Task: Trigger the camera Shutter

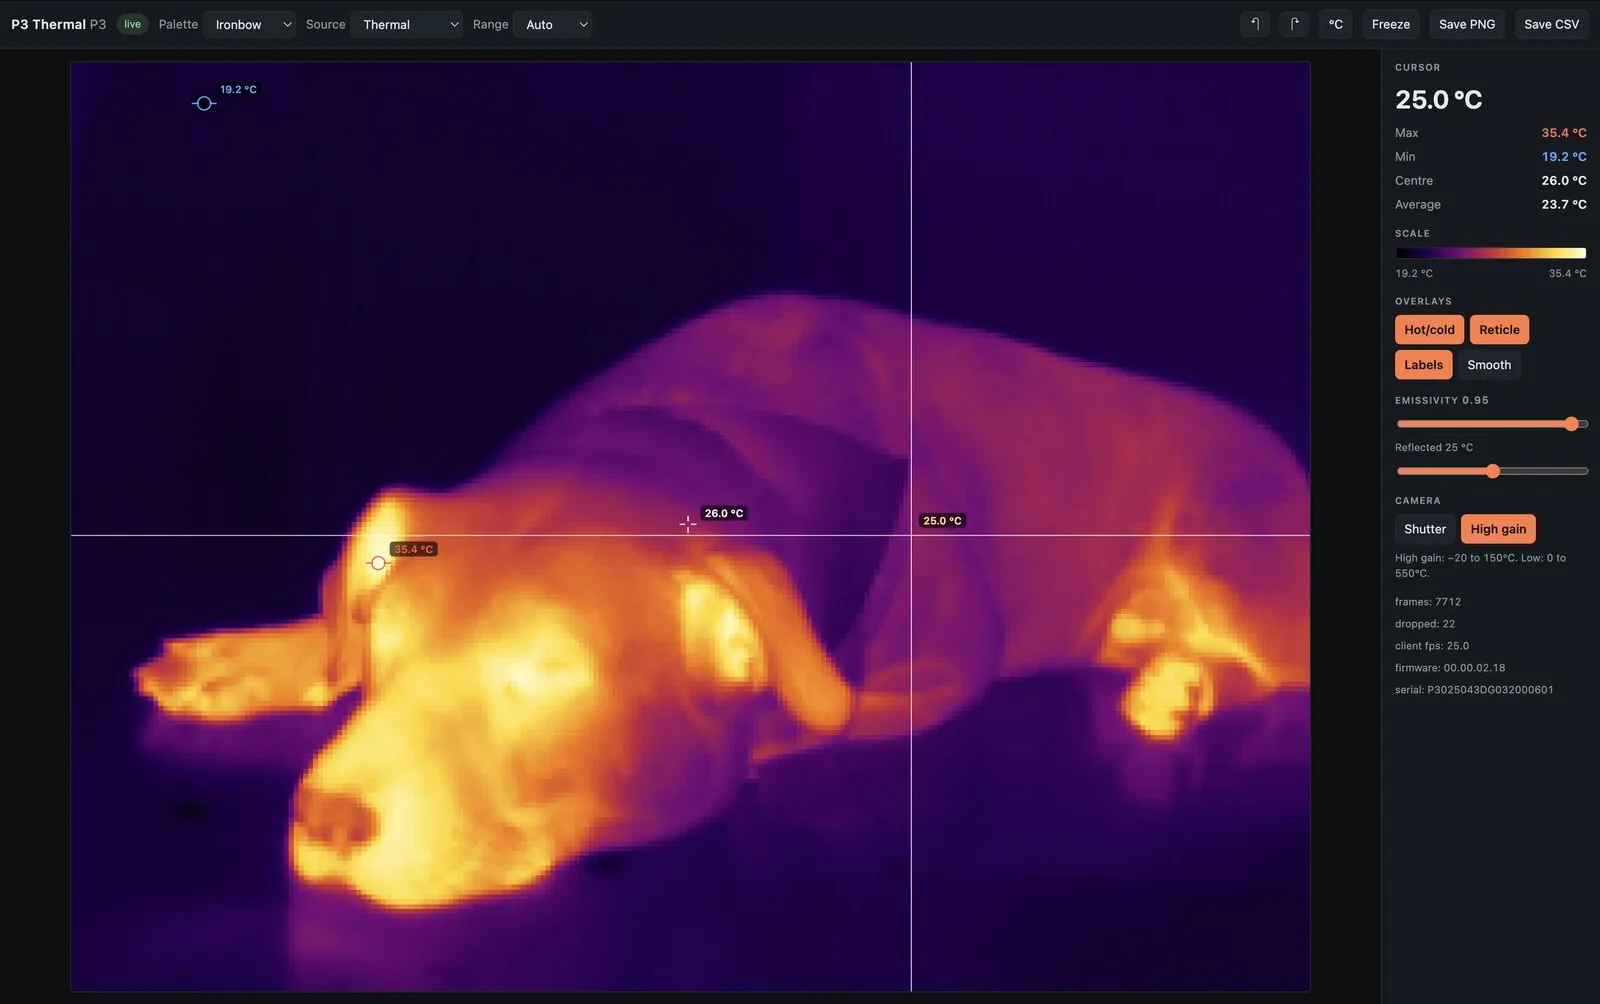Action: coord(1425,529)
